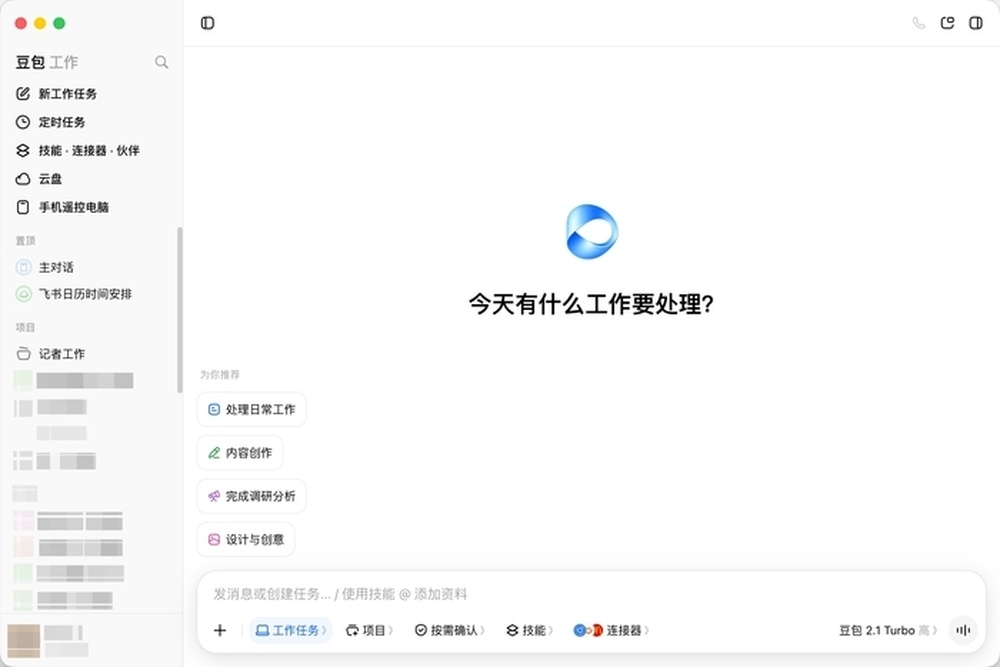Screen dimensions: 1000x667
Task: Toggle the right side panel icon
Action: 976,24
